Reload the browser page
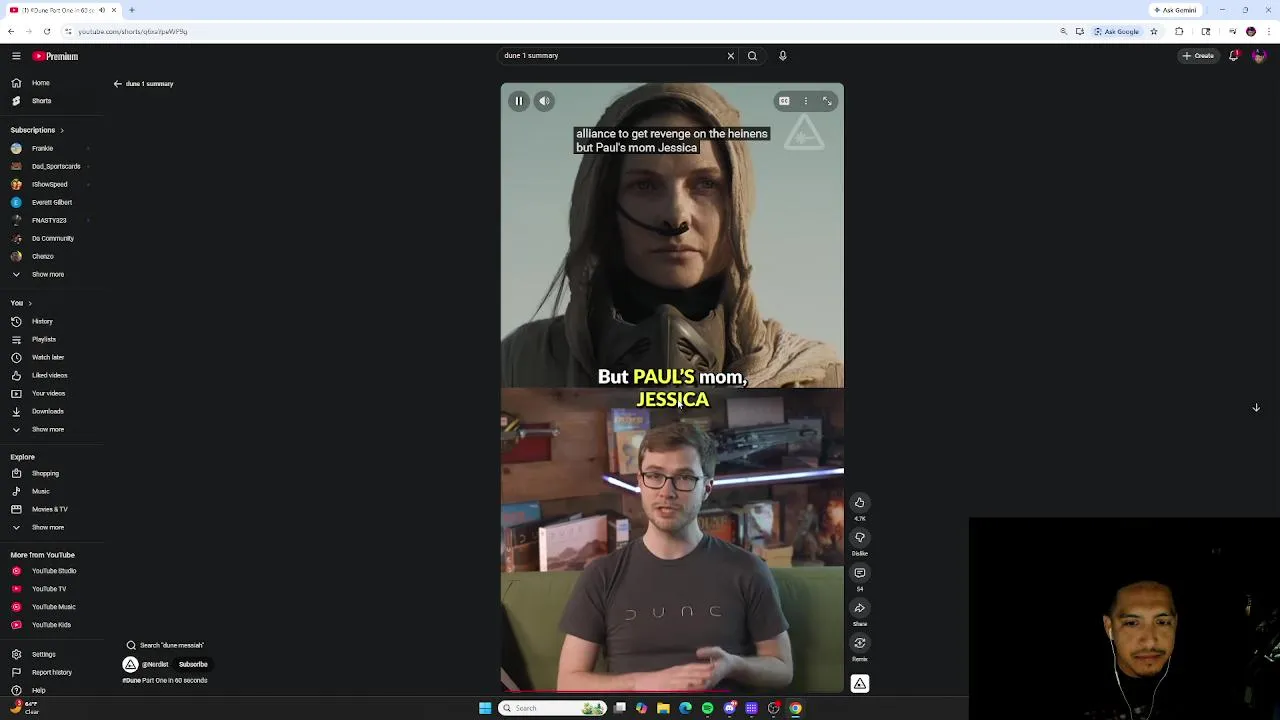Image resolution: width=1280 pixels, height=720 pixels. click(x=46, y=31)
